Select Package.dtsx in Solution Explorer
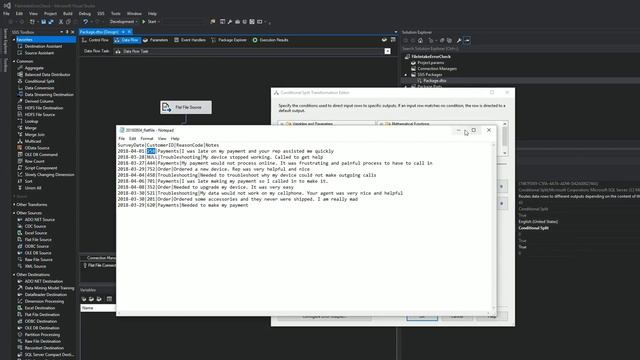Screen dimensions: 640x360 click(x=434, y=81)
